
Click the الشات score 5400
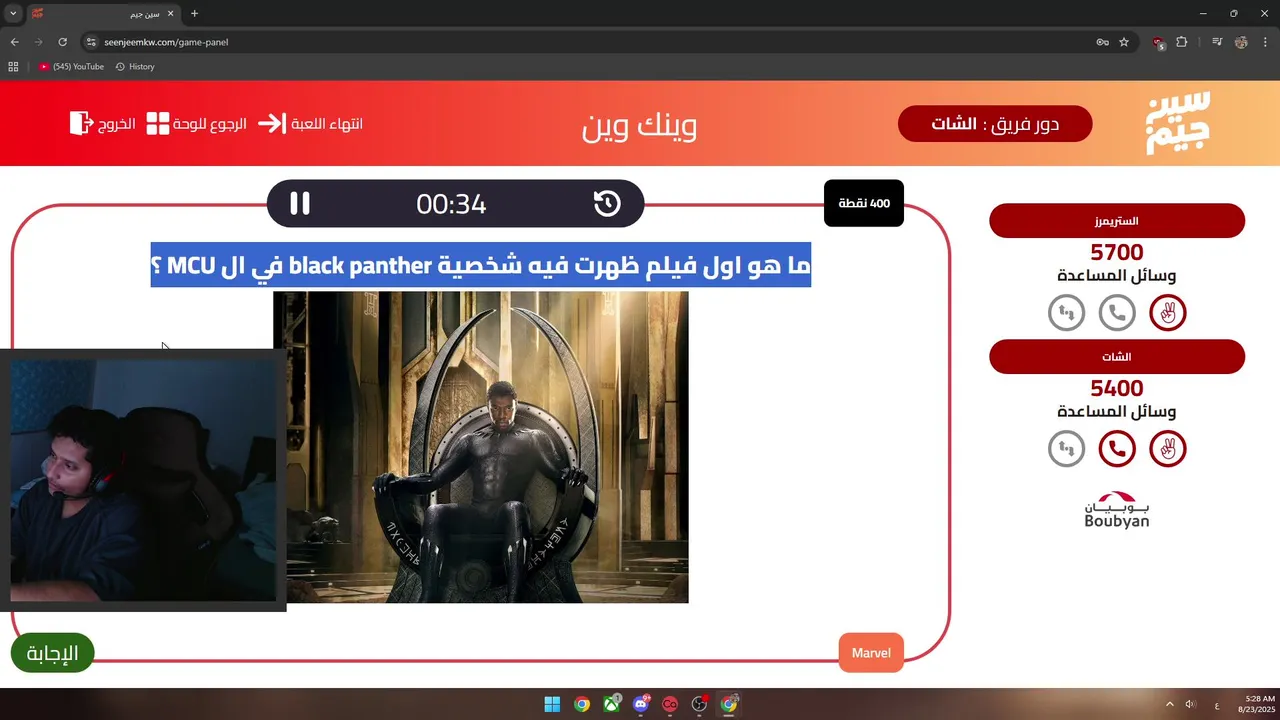pos(1117,388)
